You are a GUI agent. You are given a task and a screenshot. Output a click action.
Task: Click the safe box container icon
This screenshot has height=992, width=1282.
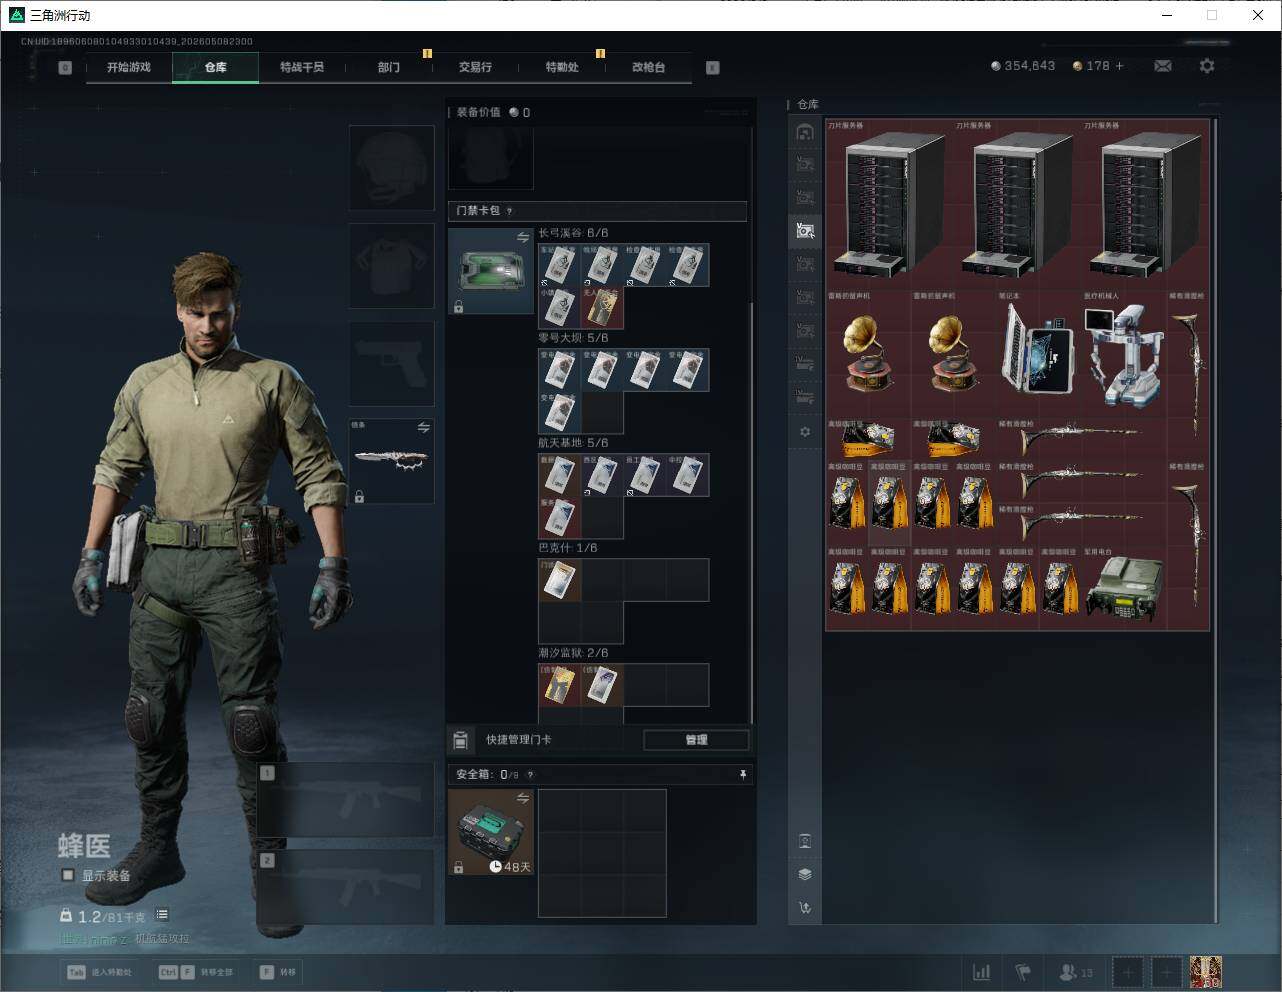pos(490,832)
